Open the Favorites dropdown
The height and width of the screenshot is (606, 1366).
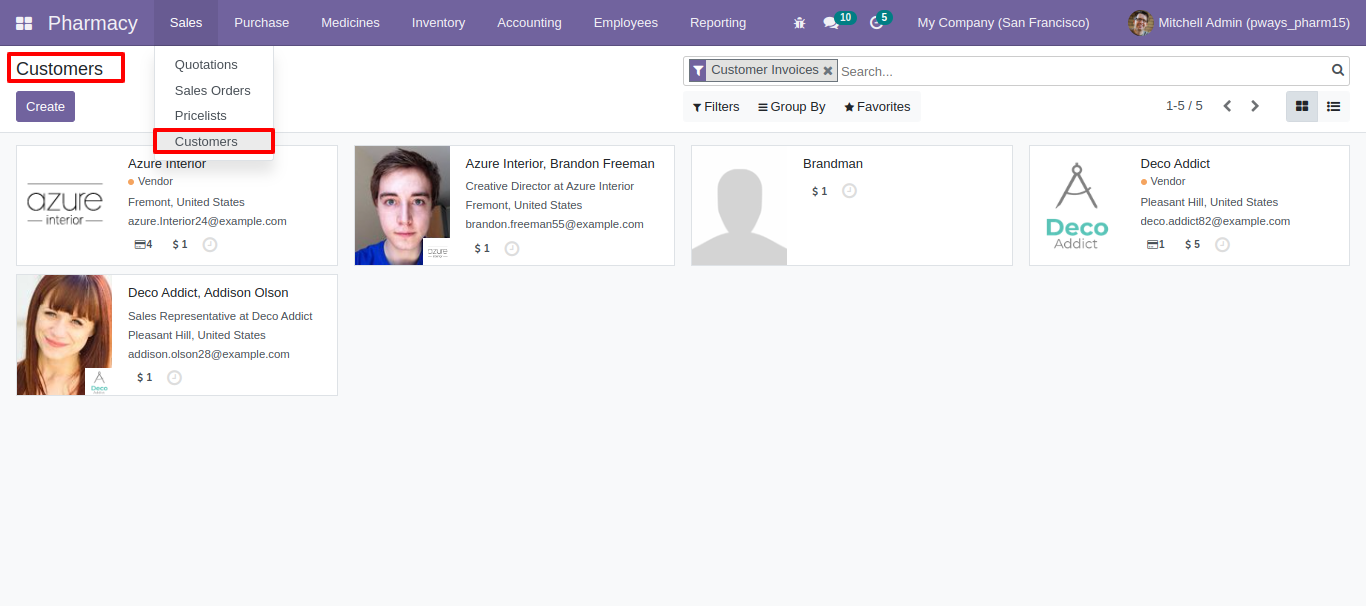coord(877,107)
